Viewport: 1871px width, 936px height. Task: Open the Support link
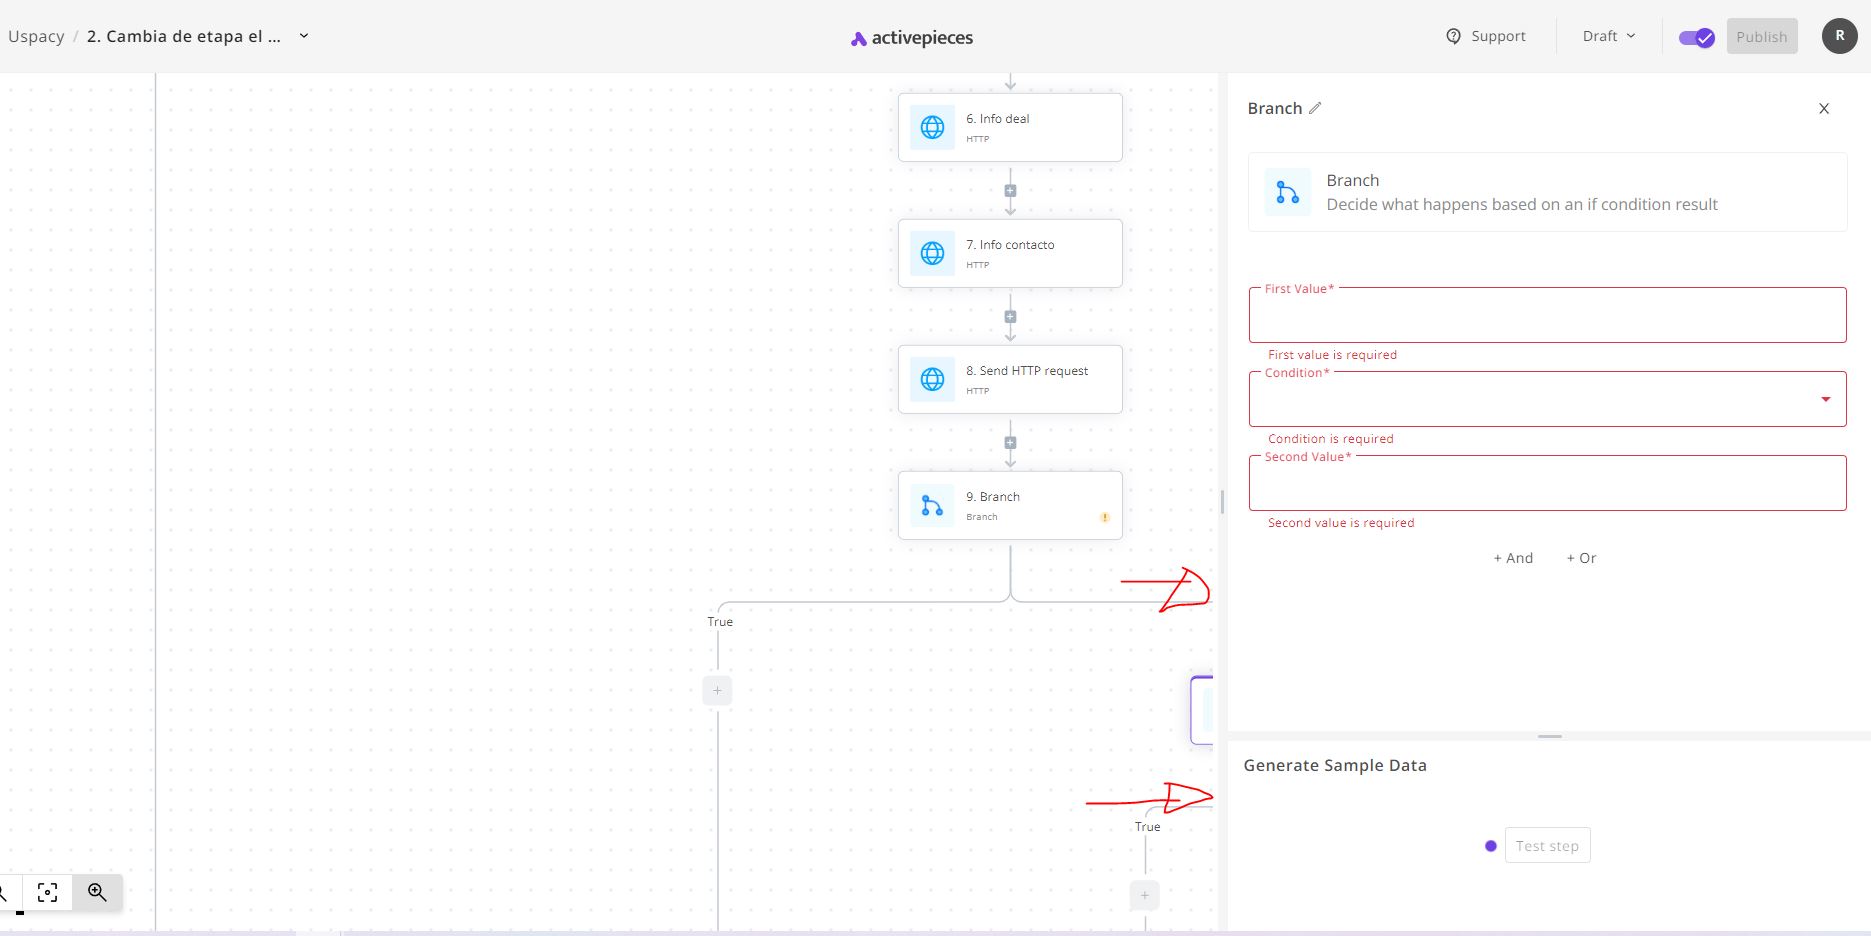pyautogui.click(x=1485, y=36)
